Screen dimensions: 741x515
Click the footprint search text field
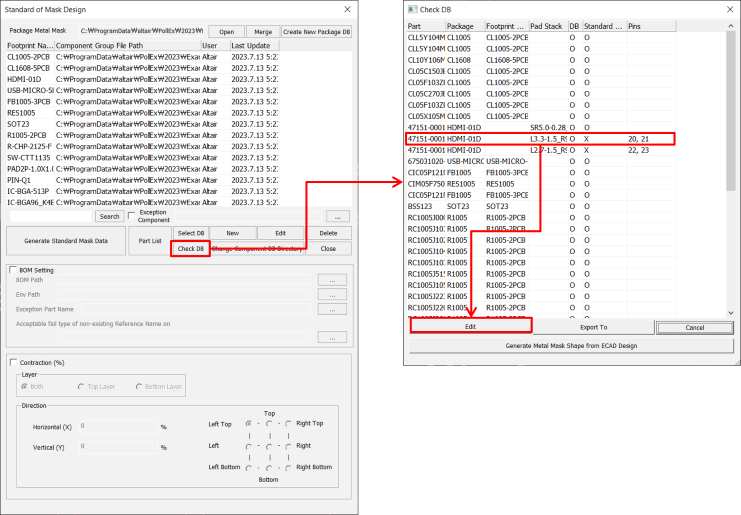coord(50,216)
